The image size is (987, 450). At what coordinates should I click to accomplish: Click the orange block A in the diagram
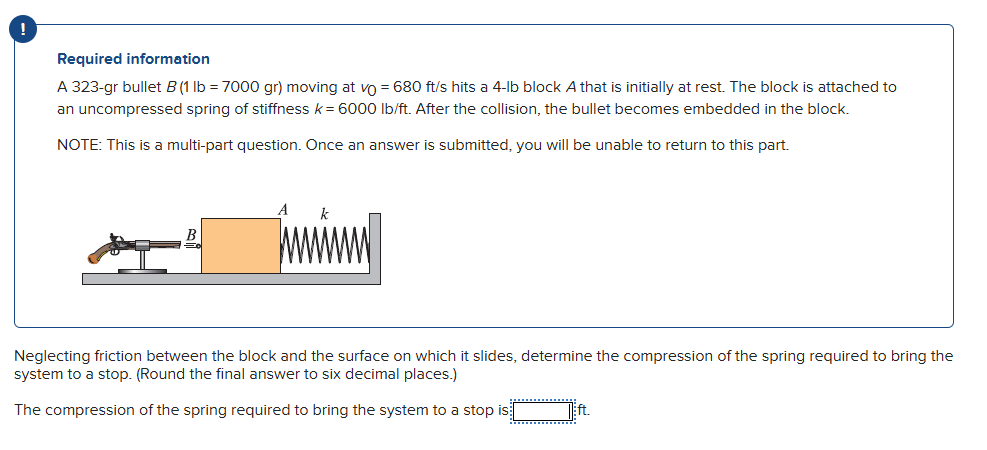pos(241,246)
